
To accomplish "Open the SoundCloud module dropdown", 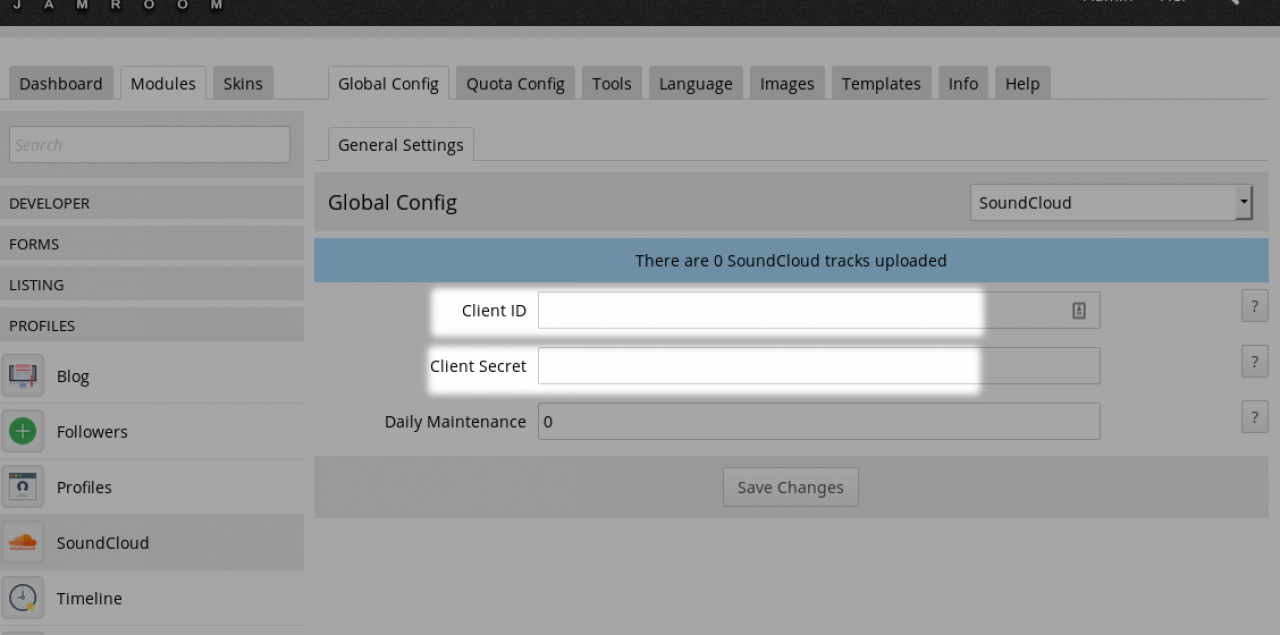I will coord(1110,202).
